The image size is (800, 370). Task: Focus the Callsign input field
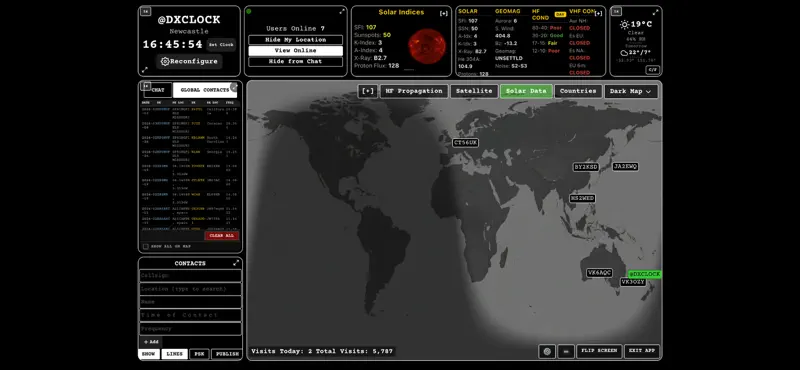(x=190, y=276)
